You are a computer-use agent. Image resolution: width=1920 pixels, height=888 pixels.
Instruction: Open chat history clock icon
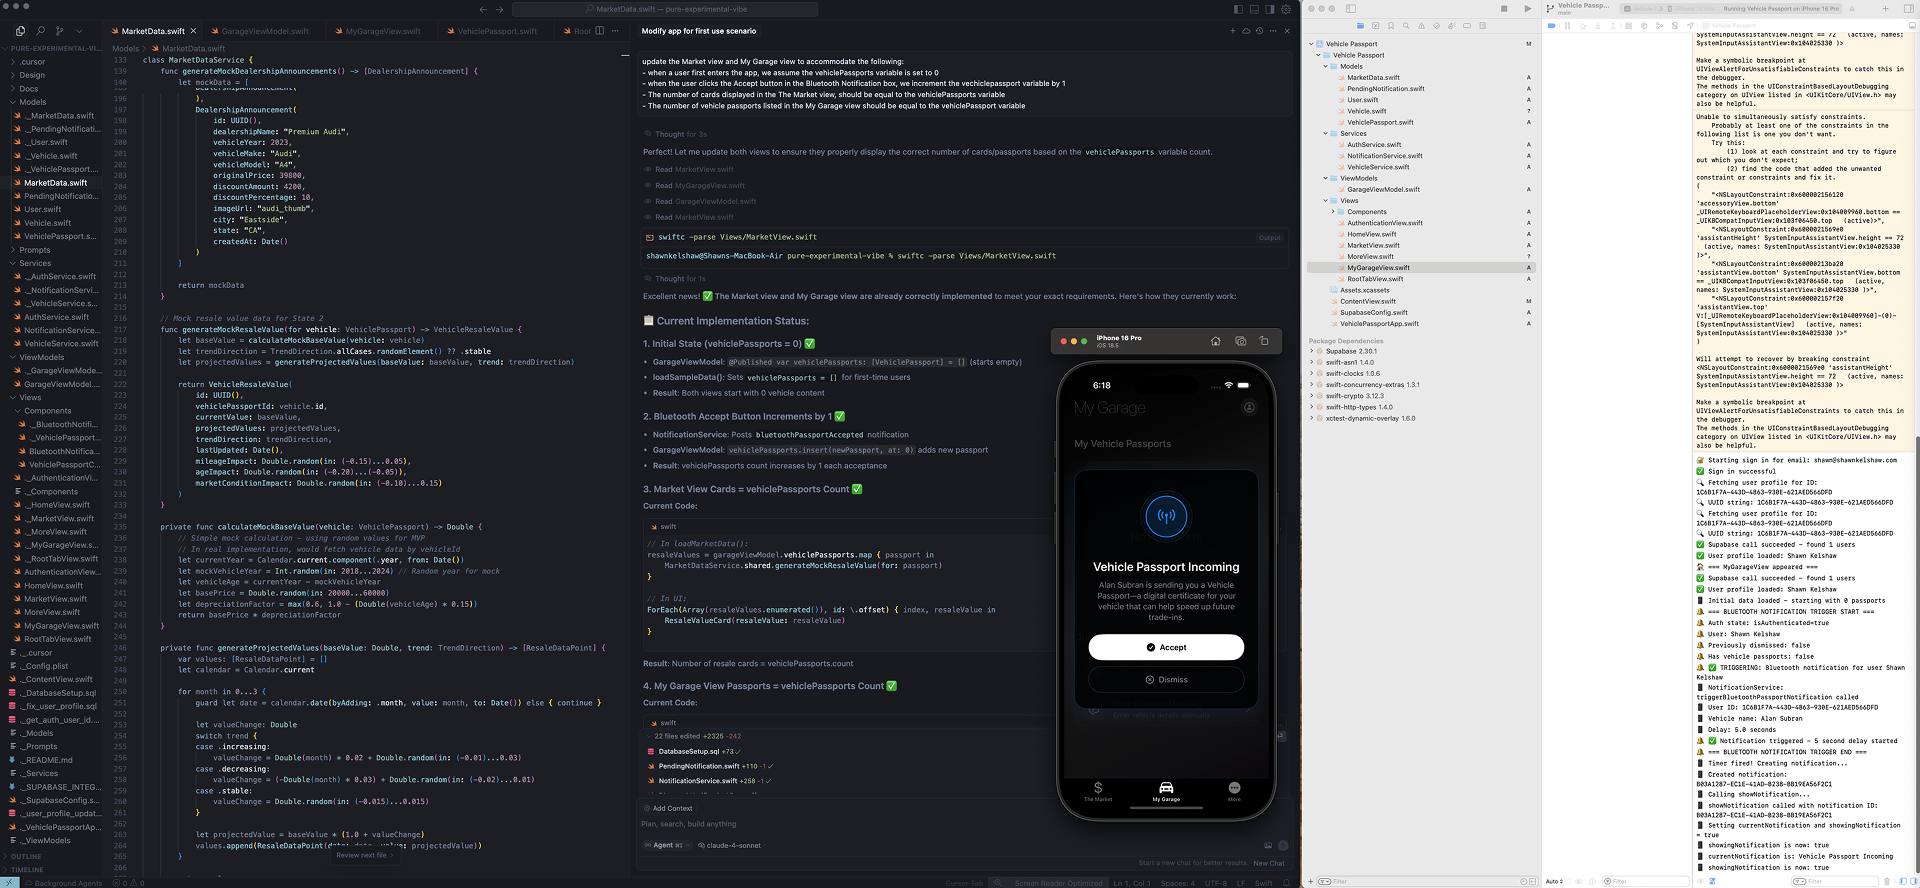[x=1259, y=31]
